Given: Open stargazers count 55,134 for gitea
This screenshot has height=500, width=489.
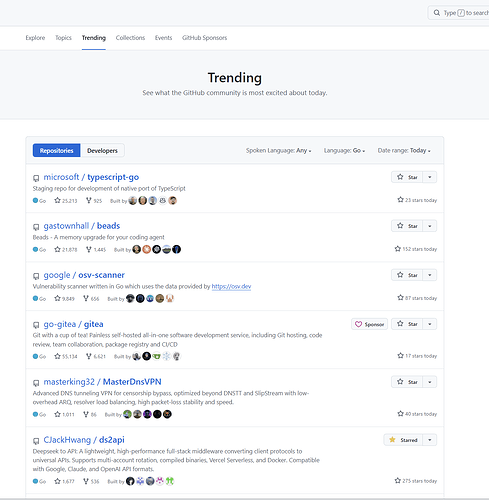Looking at the screenshot, I should 66,356.
